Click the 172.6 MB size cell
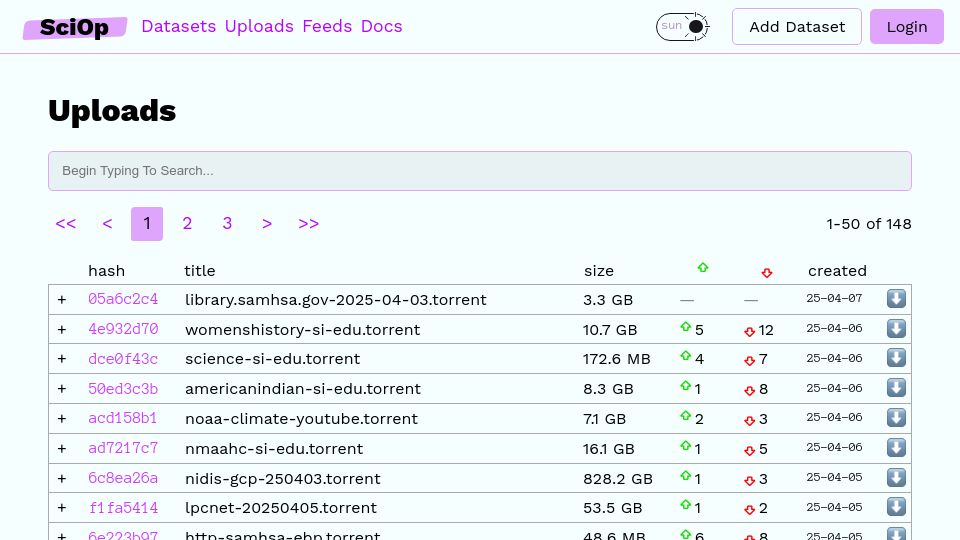This screenshot has height=540, width=960. 617,359
